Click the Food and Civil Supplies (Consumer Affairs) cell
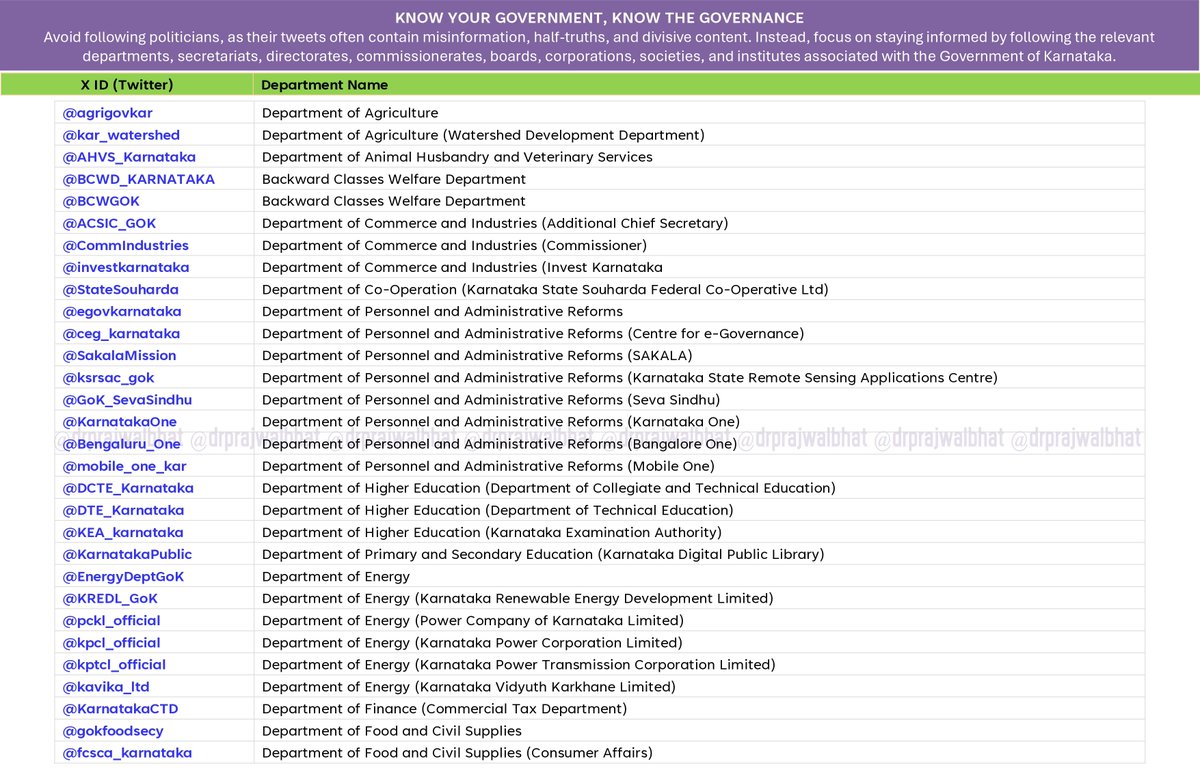Image resolution: width=1200 pixels, height=781 pixels. [x=699, y=752]
